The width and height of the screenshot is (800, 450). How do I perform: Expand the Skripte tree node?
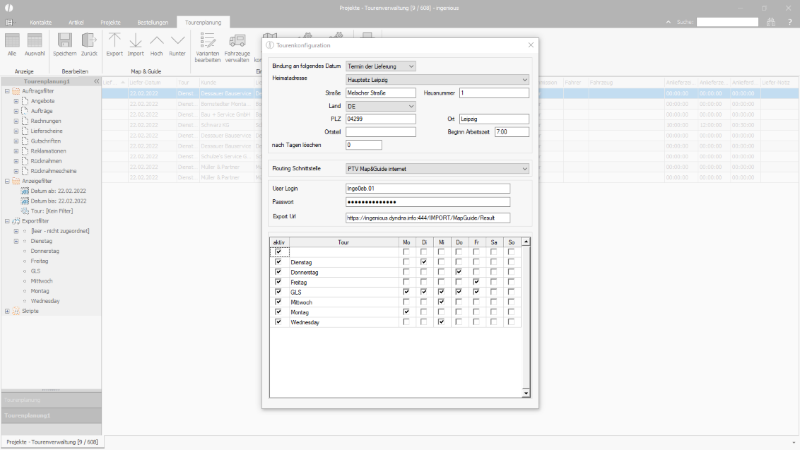[x=7, y=311]
